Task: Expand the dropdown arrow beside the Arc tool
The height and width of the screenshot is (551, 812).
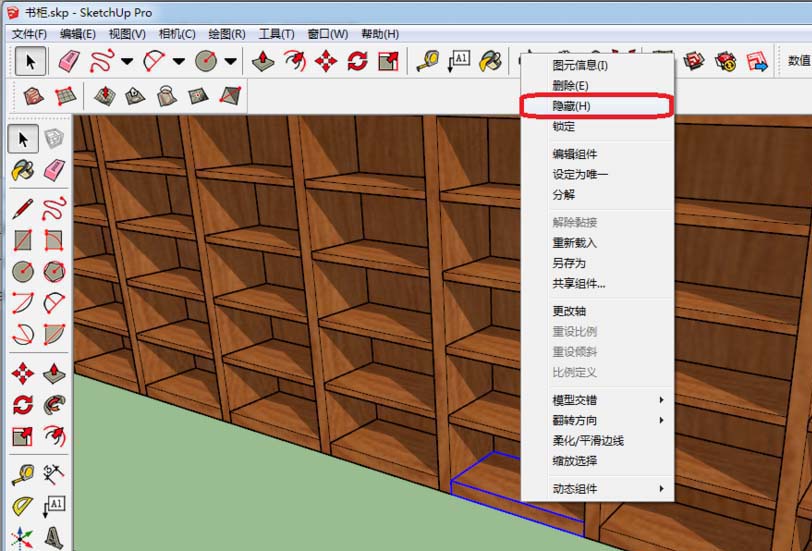Action: click(x=179, y=62)
